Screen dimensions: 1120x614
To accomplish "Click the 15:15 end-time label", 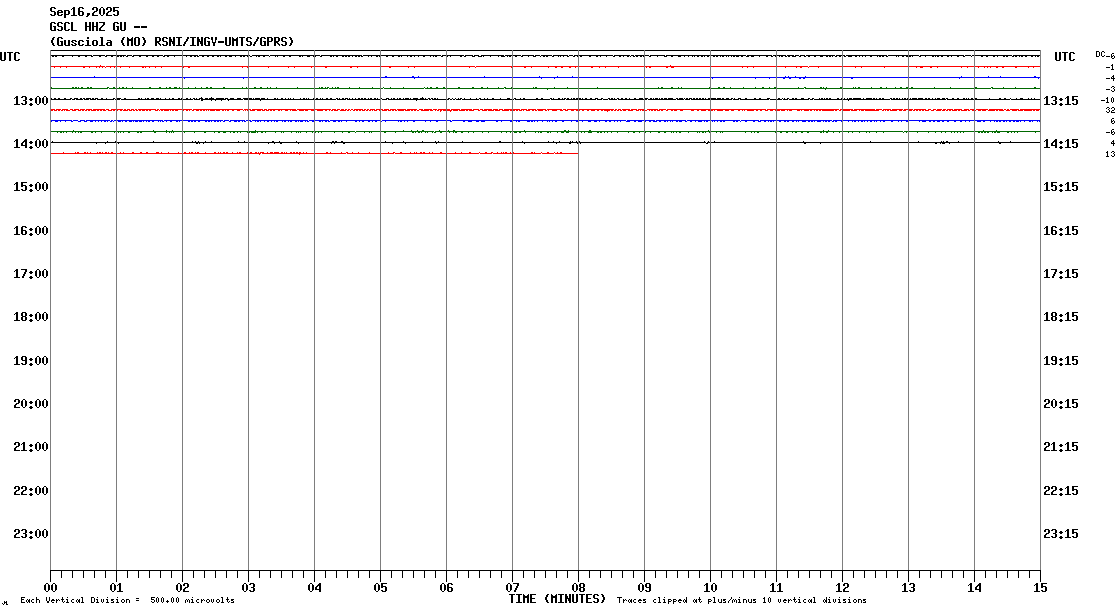I will (1061, 187).
